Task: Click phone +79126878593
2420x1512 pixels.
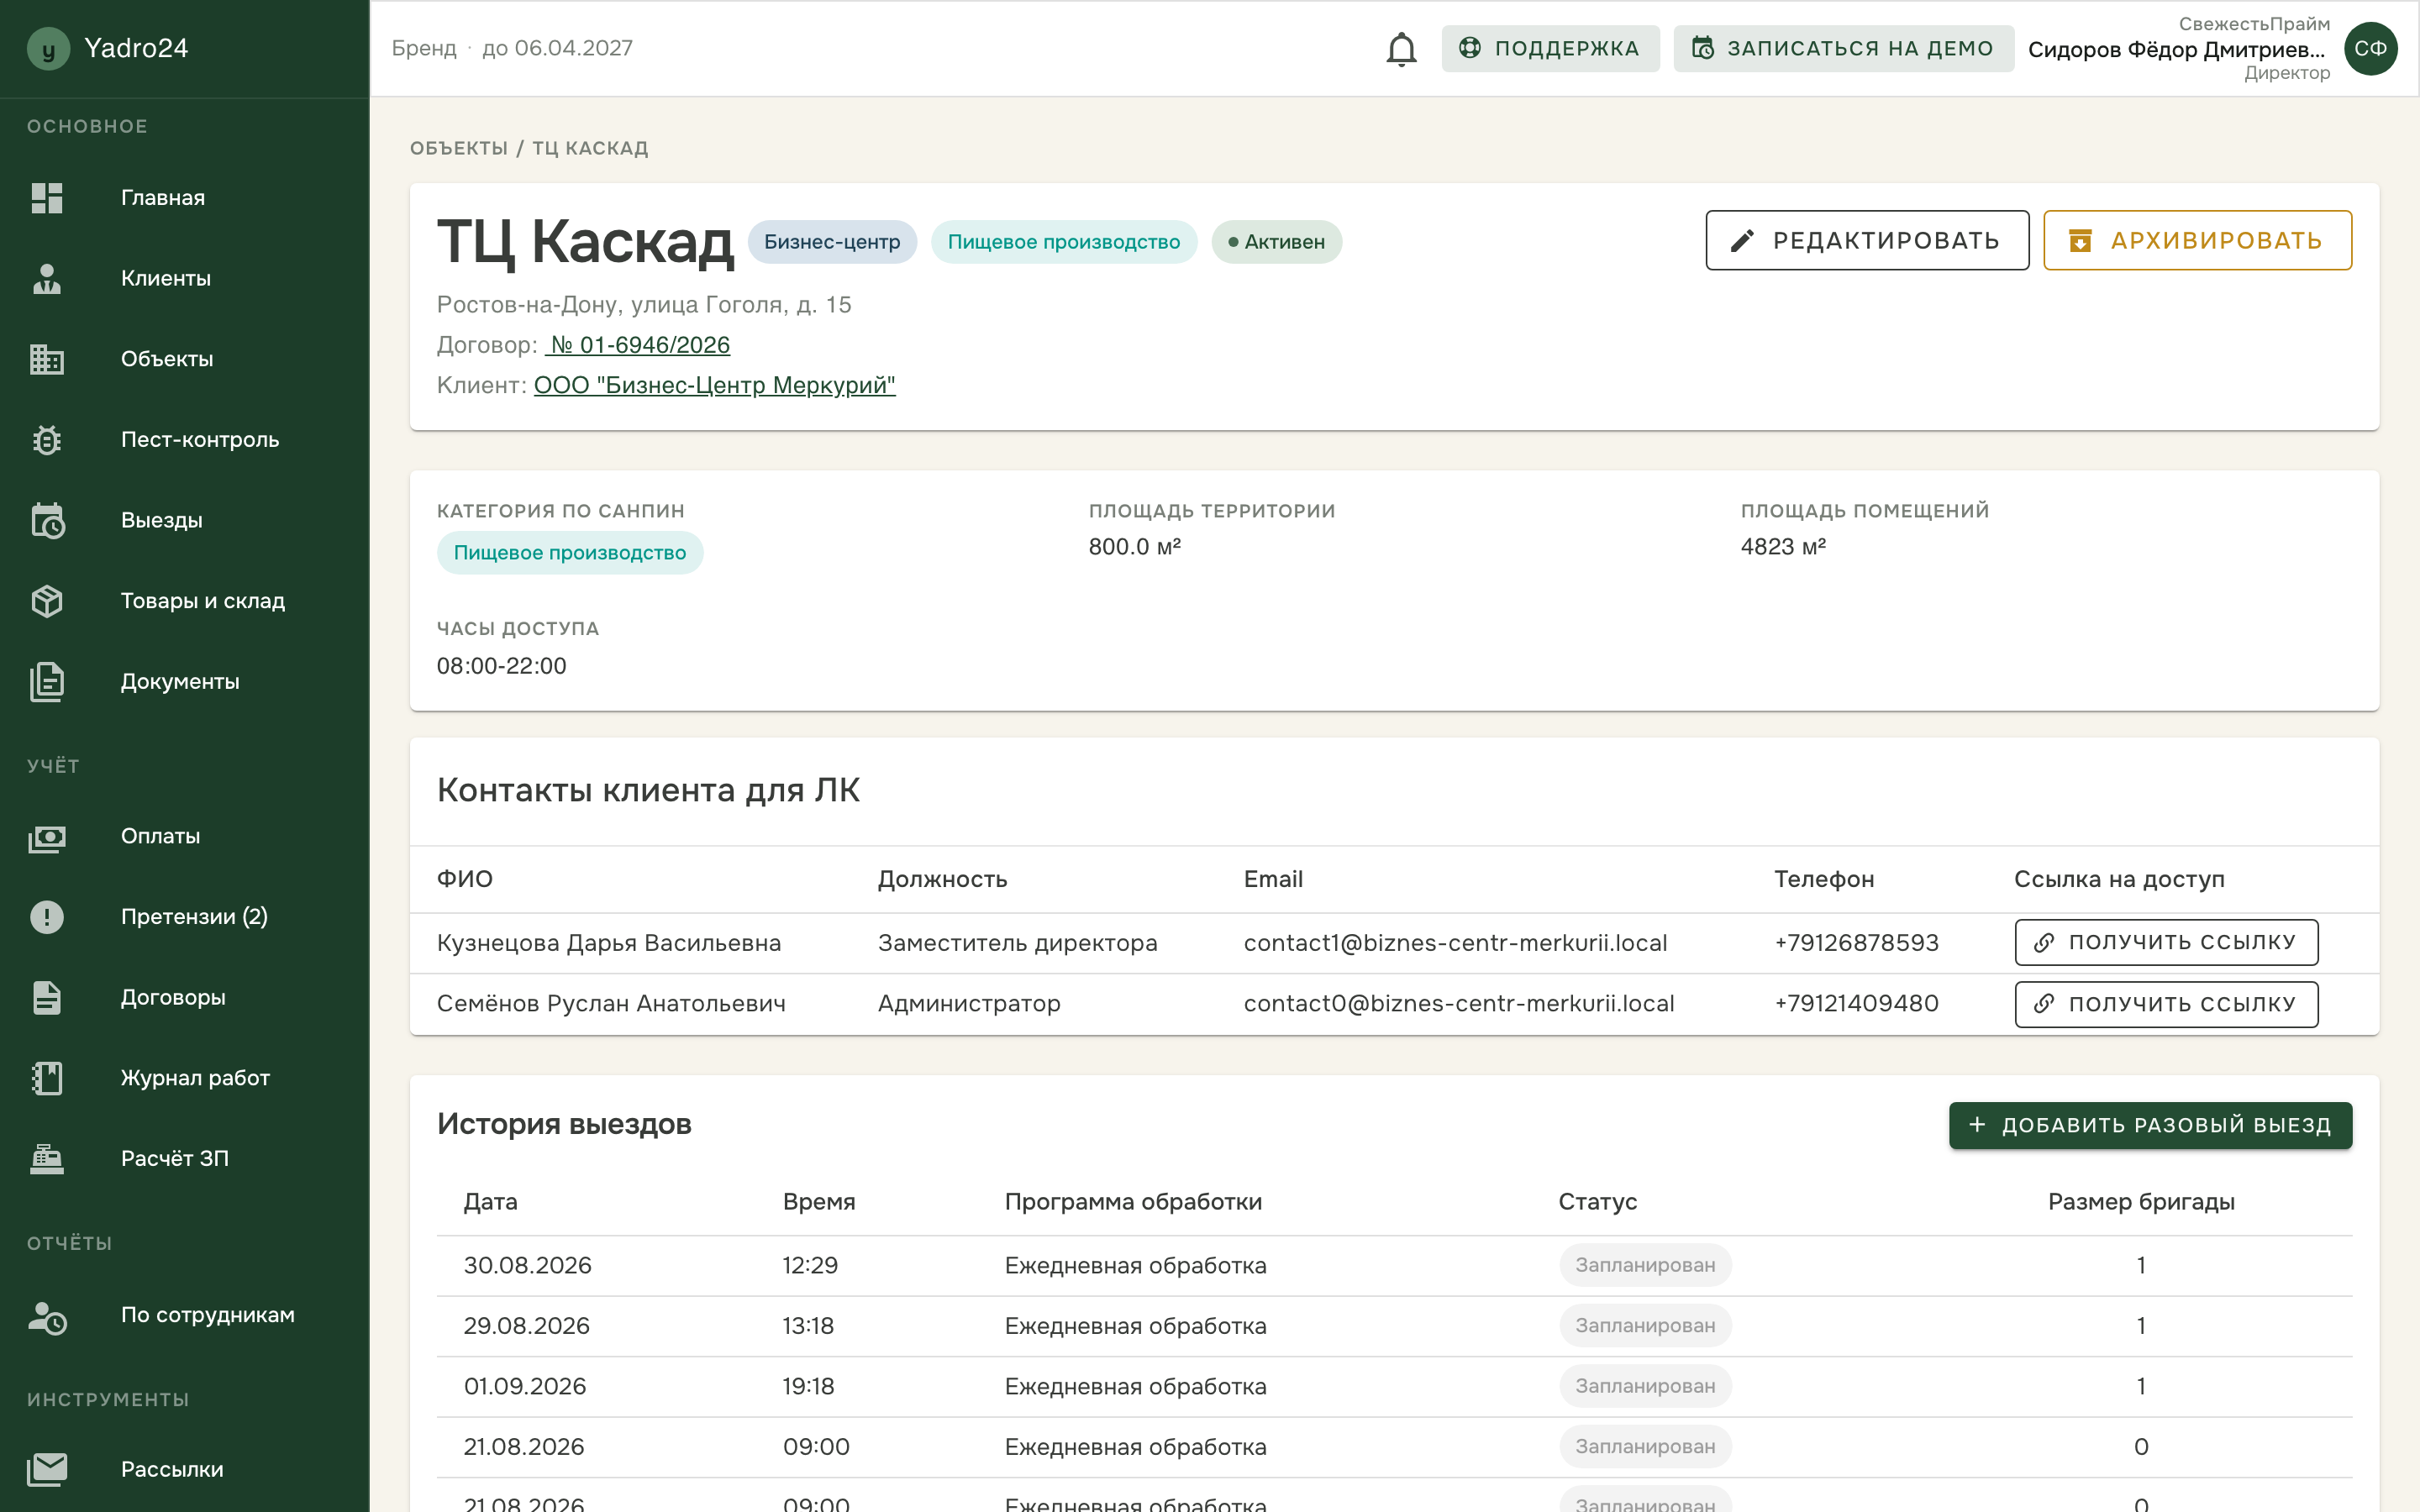Action: pos(1856,943)
